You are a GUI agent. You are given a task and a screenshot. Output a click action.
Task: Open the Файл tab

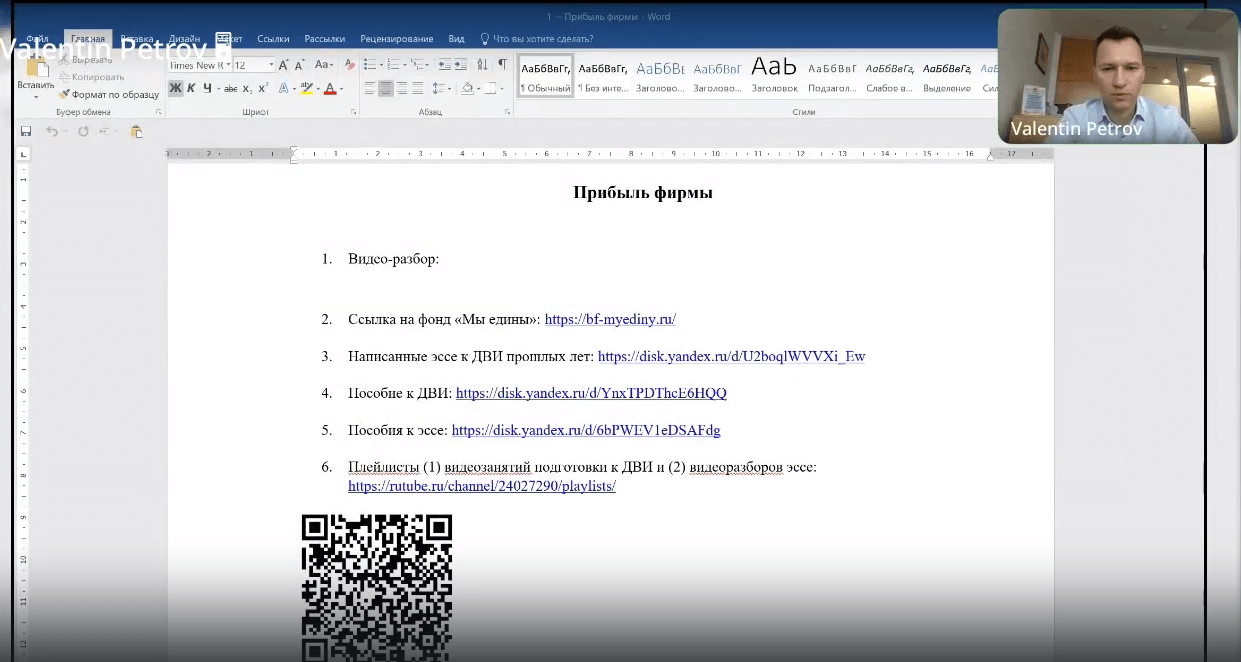coord(38,39)
